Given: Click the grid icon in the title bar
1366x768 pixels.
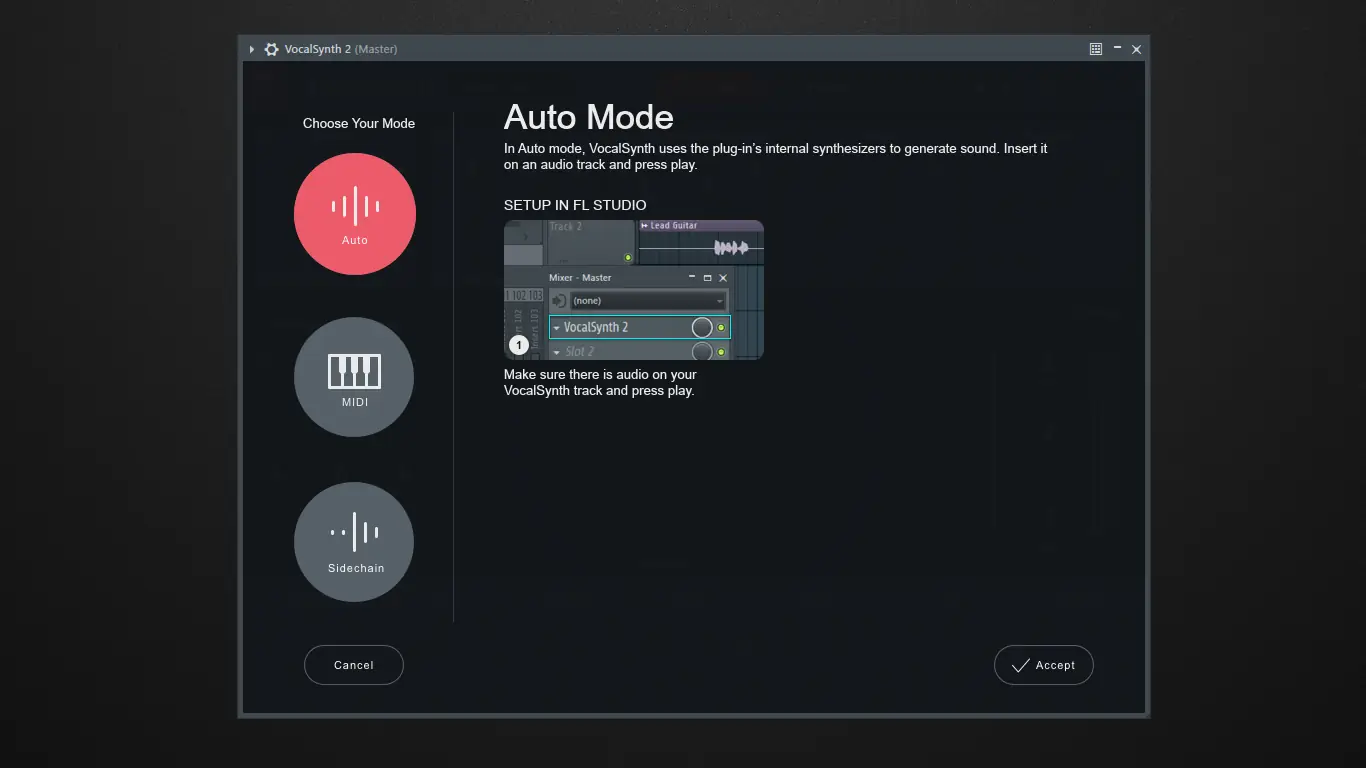Looking at the screenshot, I should [1096, 49].
